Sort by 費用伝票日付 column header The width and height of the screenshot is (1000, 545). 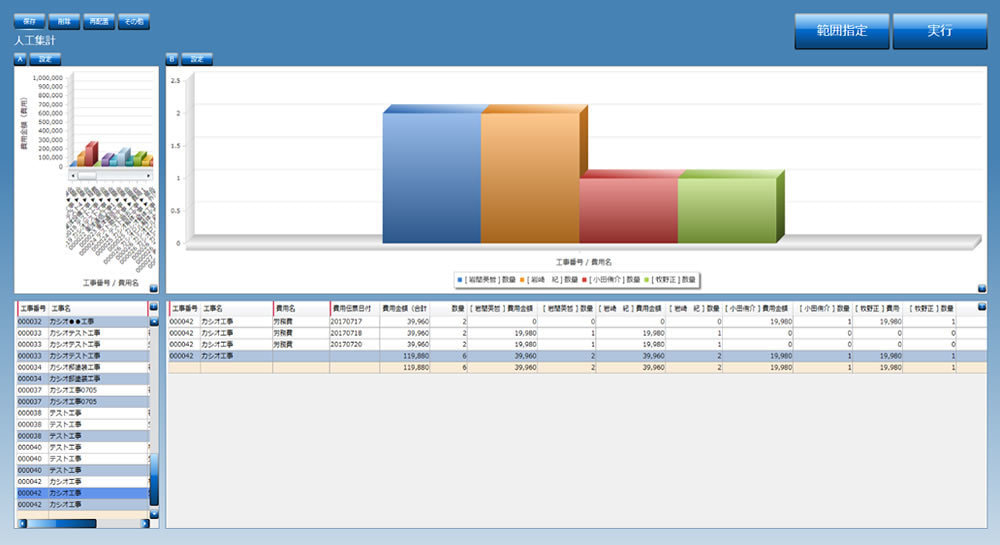(x=354, y=309)
